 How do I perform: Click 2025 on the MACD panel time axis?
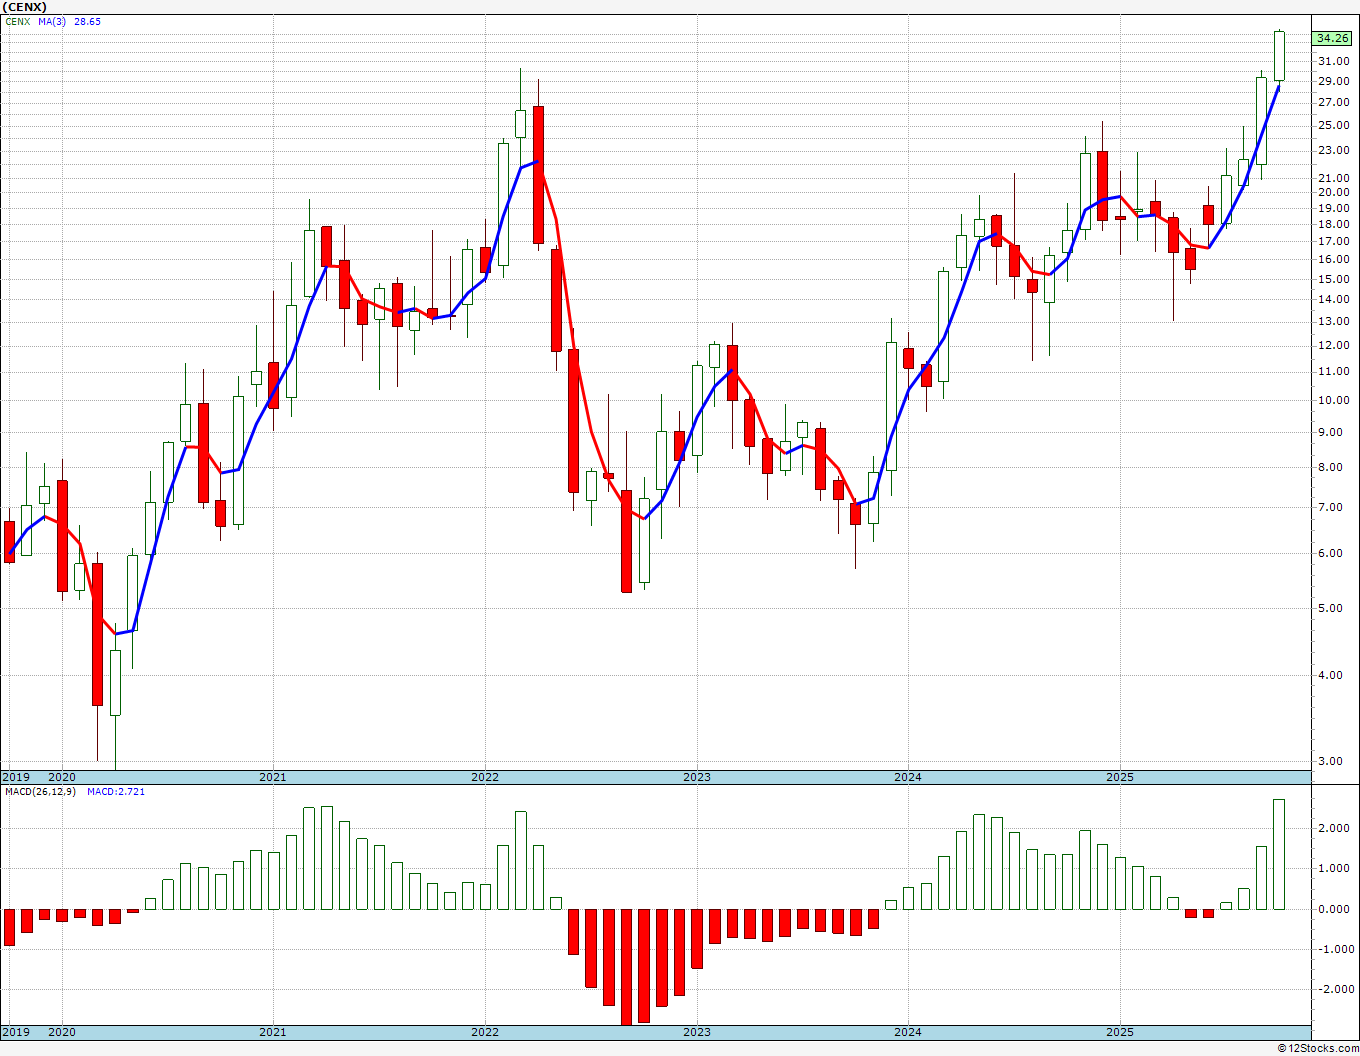coord(1120,1032)
